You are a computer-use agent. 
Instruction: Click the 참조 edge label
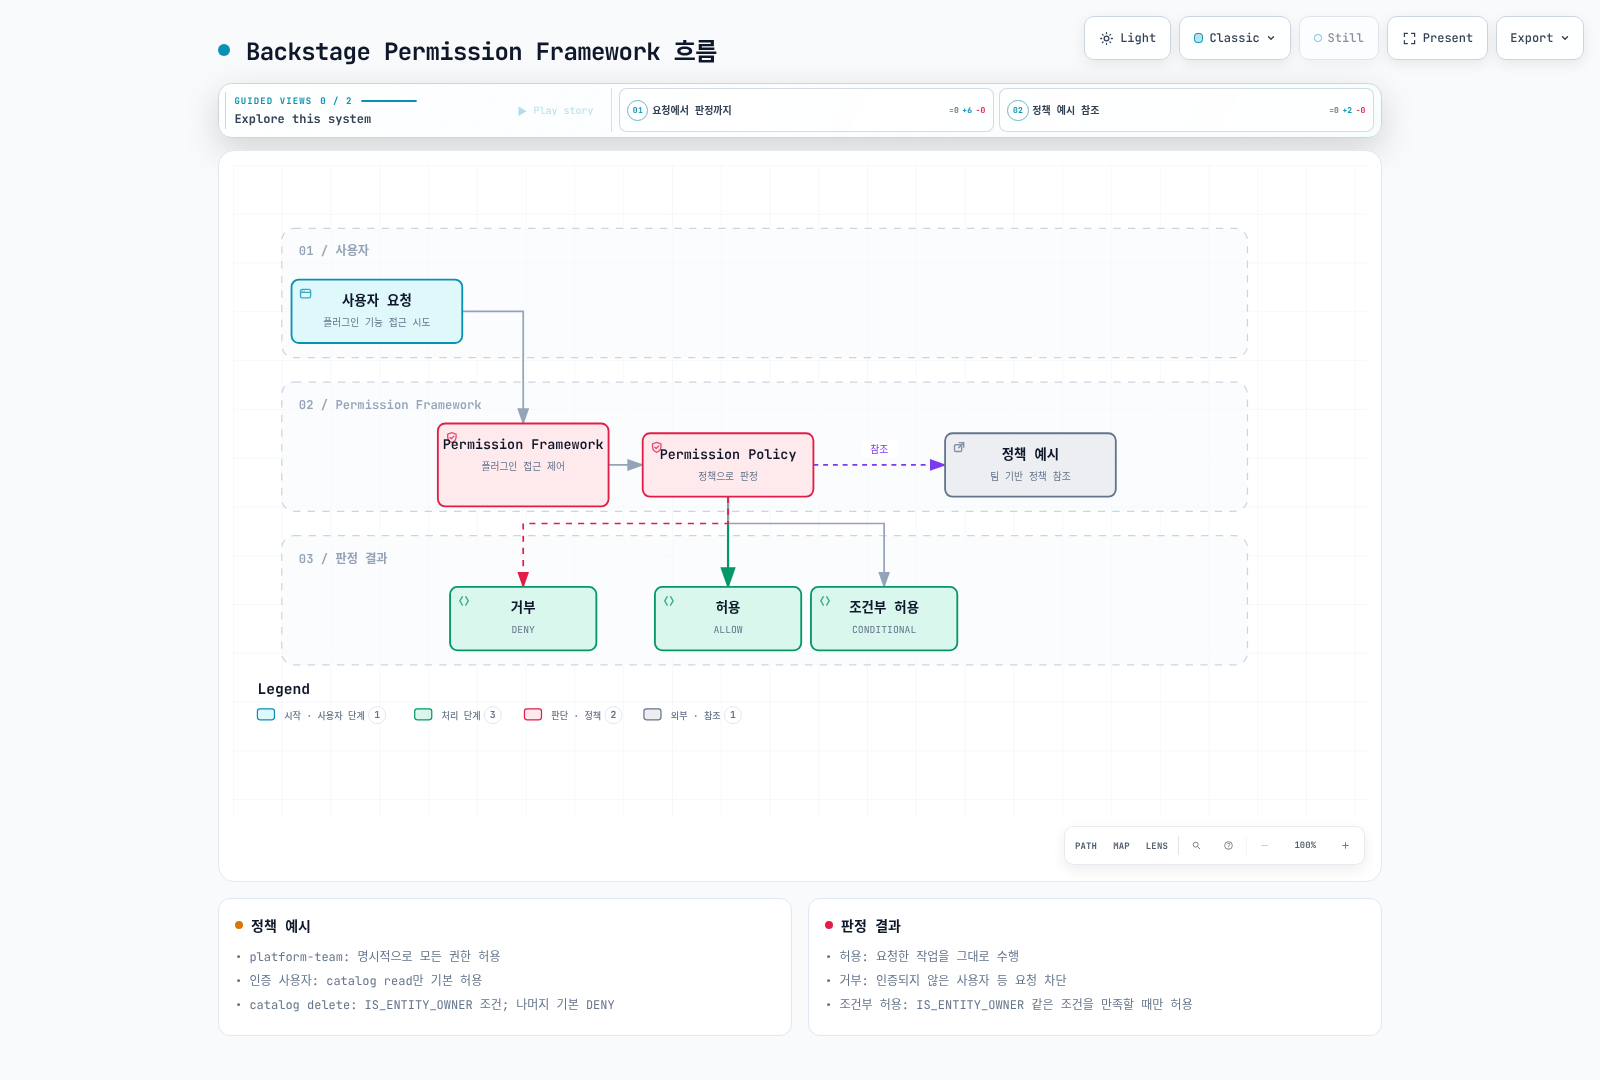tap(879, 449)
